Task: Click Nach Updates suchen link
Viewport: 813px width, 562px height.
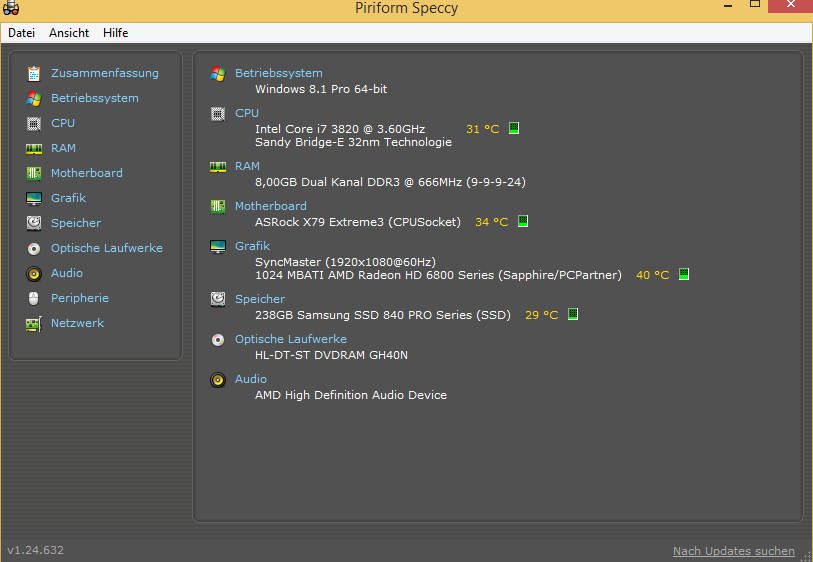Action: 734,551
